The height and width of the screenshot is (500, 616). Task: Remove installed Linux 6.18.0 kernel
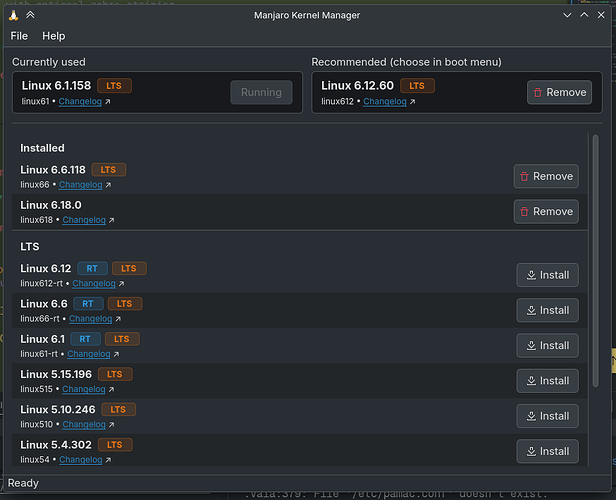[x=545, y=211]
